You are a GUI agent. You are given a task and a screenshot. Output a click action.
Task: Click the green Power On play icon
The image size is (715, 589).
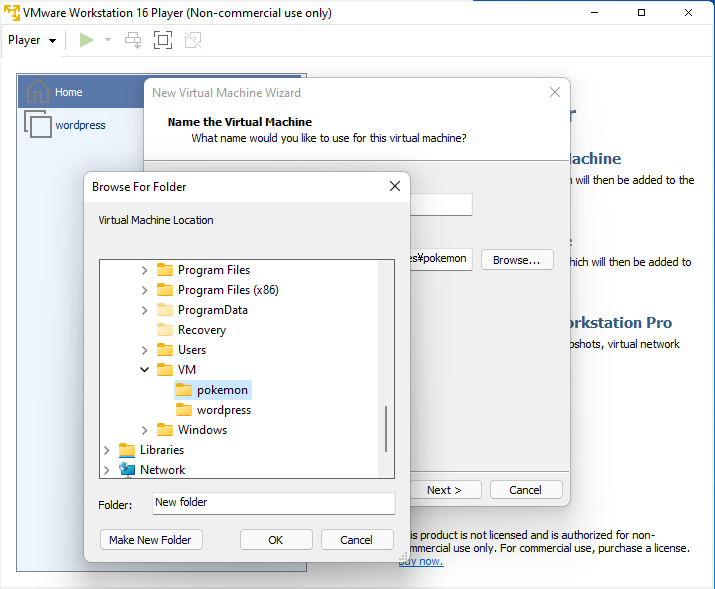[x=86, y=40]
